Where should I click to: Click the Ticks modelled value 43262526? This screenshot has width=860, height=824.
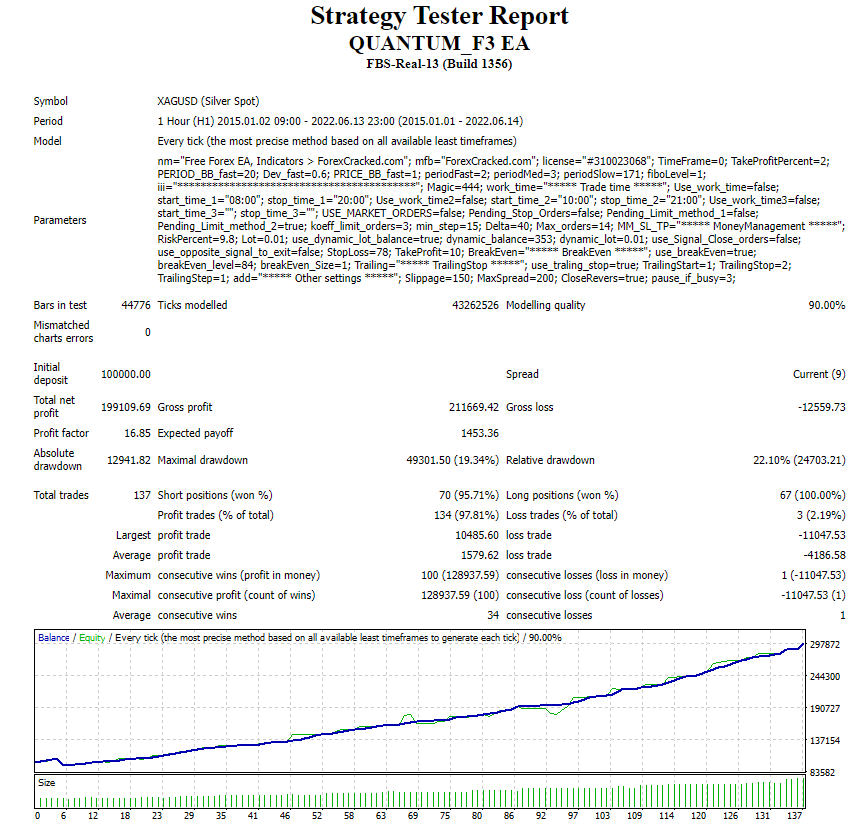point(475,305)
